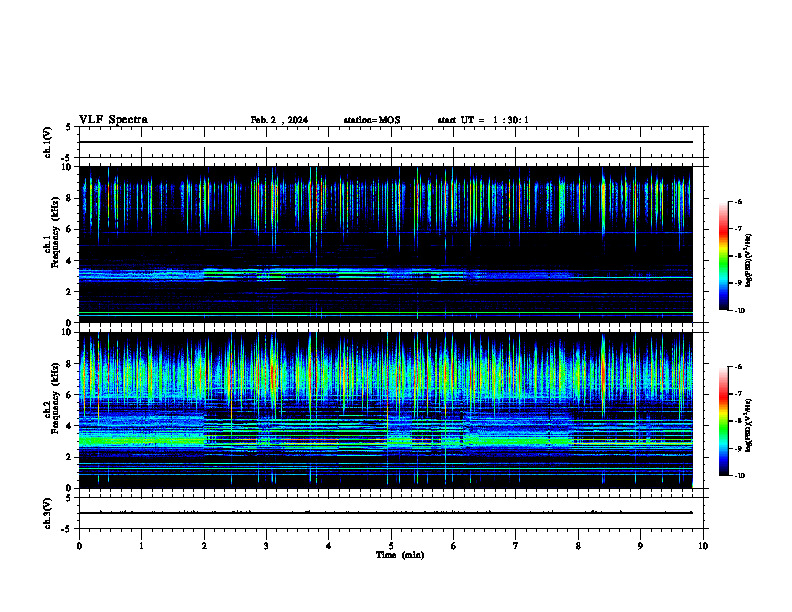Click the "Time (min)" axis label
Image resolution: width=792 pixels, height=612 pixels.
pos(400,555)
